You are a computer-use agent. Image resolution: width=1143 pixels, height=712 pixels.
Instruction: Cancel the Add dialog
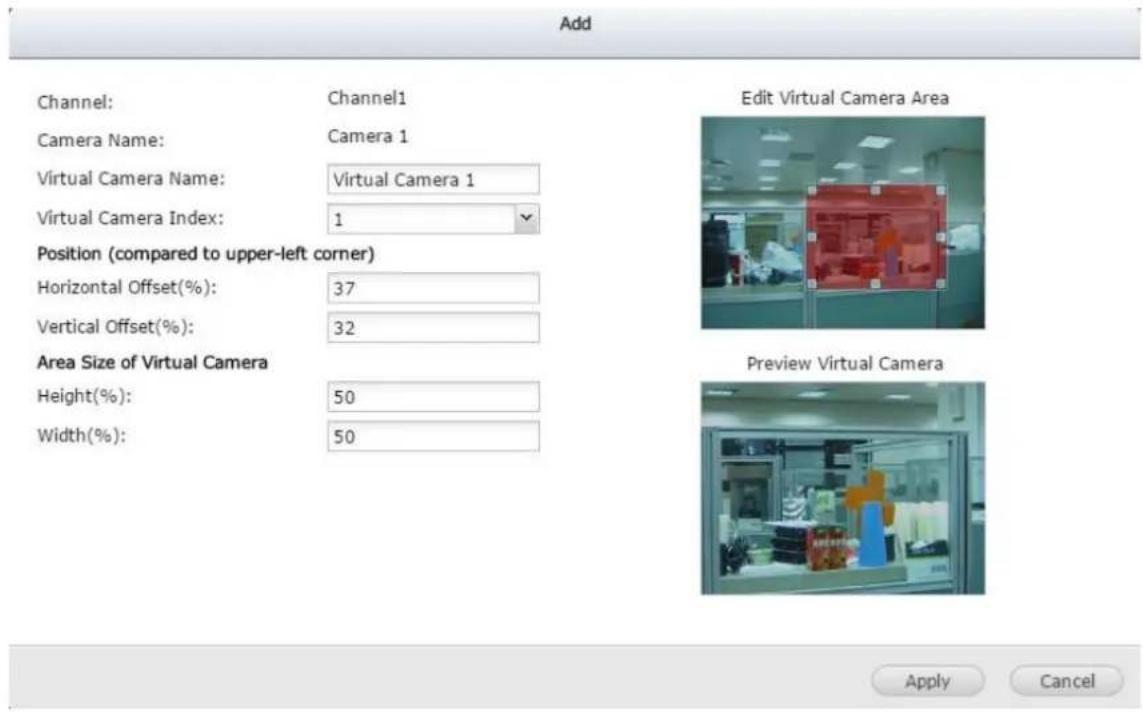(x=1066, y=681)
